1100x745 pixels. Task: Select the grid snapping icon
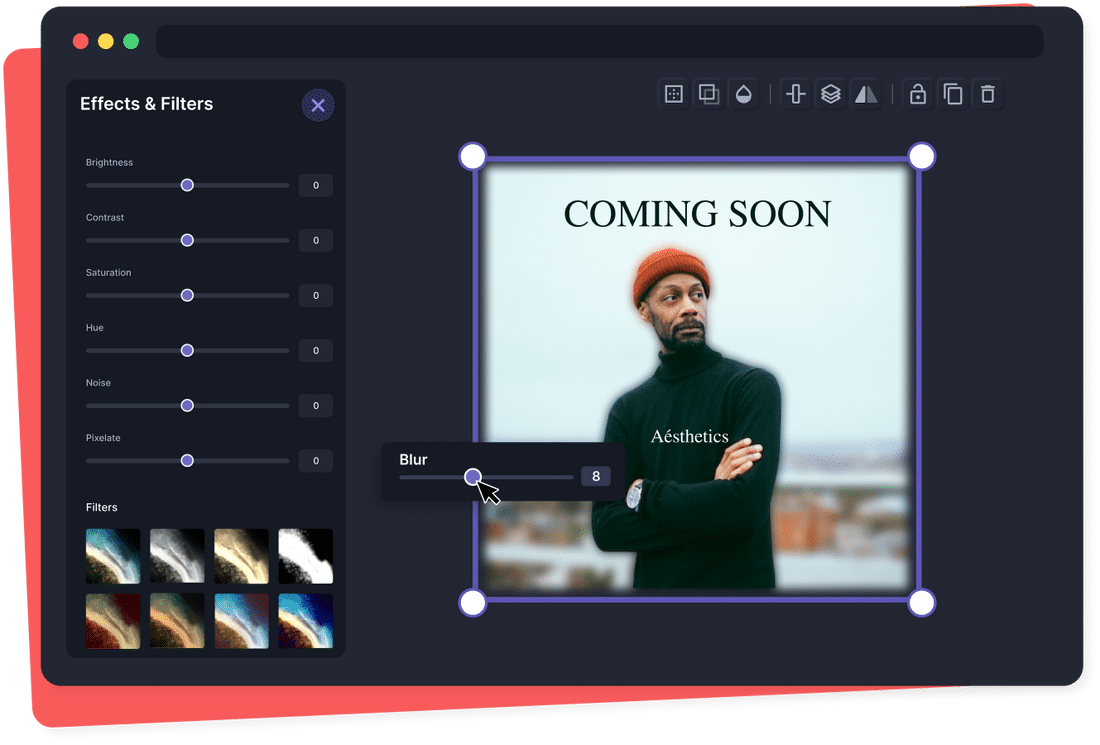[673, 93]
